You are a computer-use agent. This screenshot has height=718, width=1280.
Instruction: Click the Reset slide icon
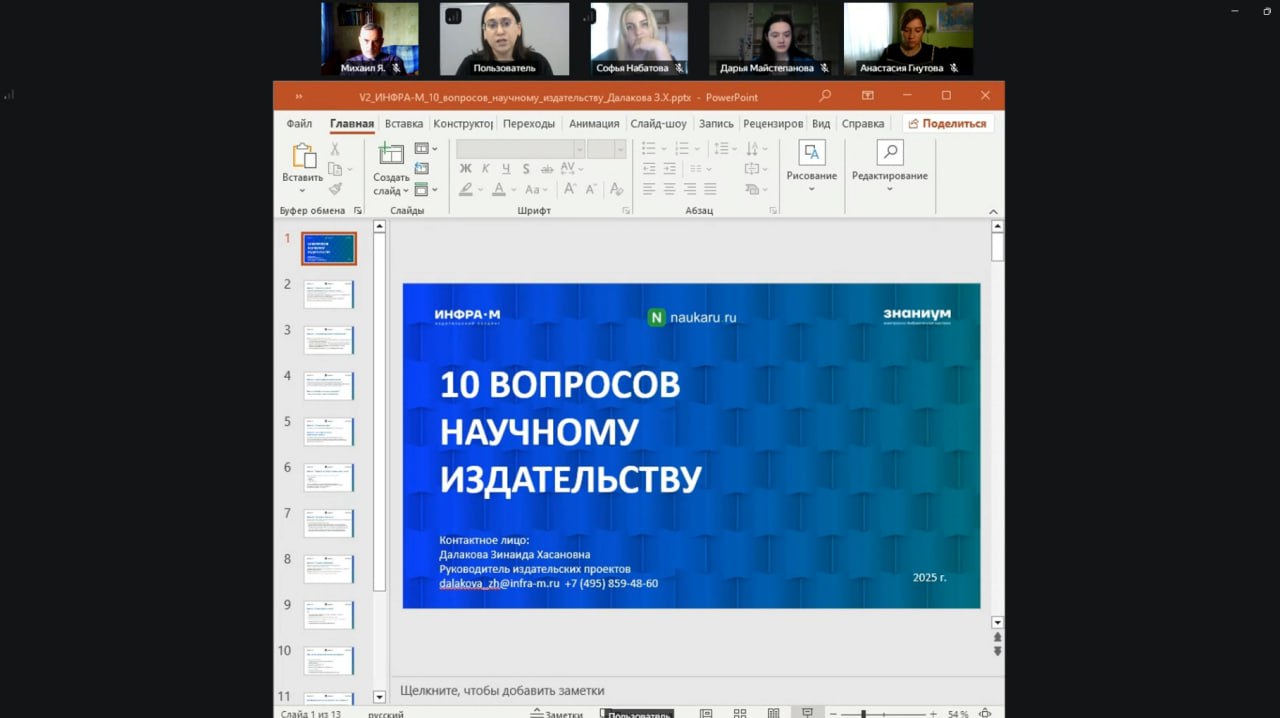421,169
